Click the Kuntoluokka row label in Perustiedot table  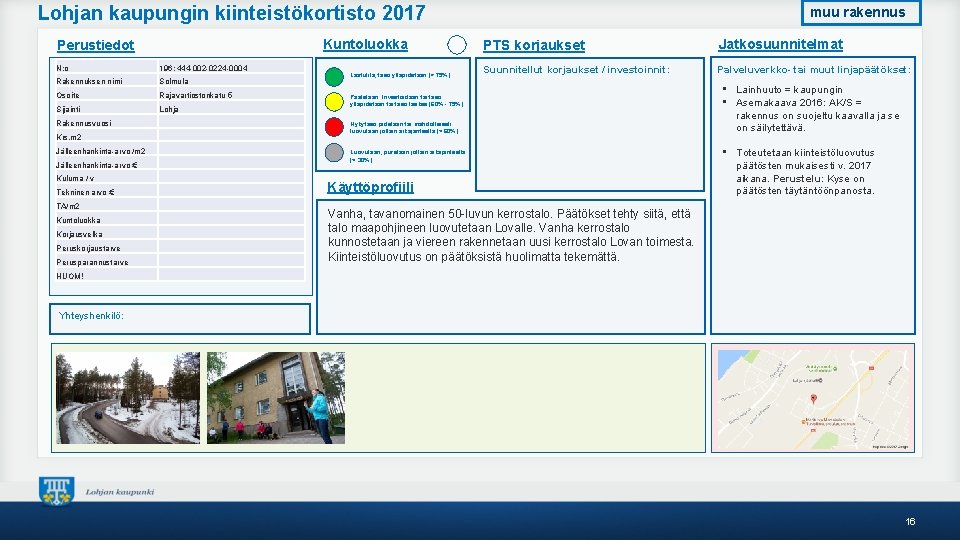coord(78,220)
